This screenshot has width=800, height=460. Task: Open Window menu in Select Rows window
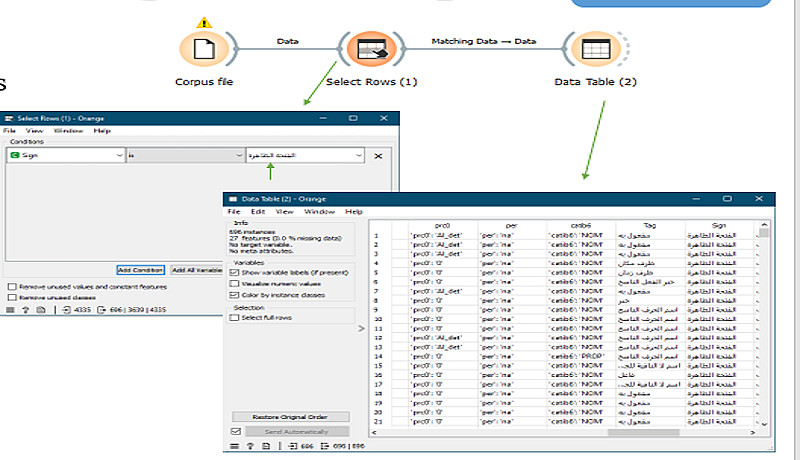point(68,131)
